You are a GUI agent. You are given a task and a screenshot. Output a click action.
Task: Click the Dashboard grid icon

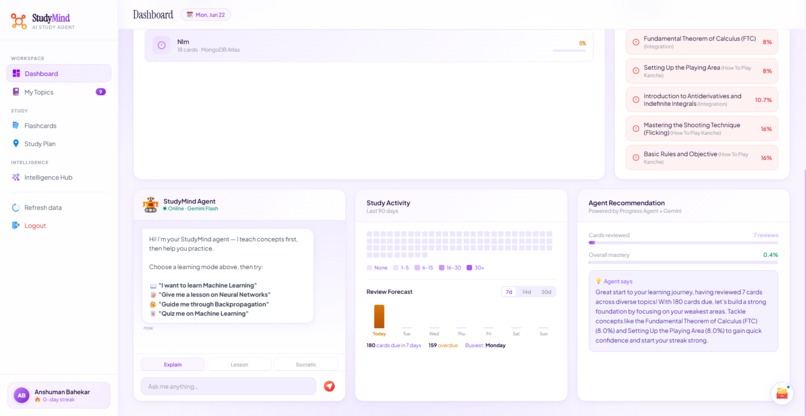coord(16,74)
